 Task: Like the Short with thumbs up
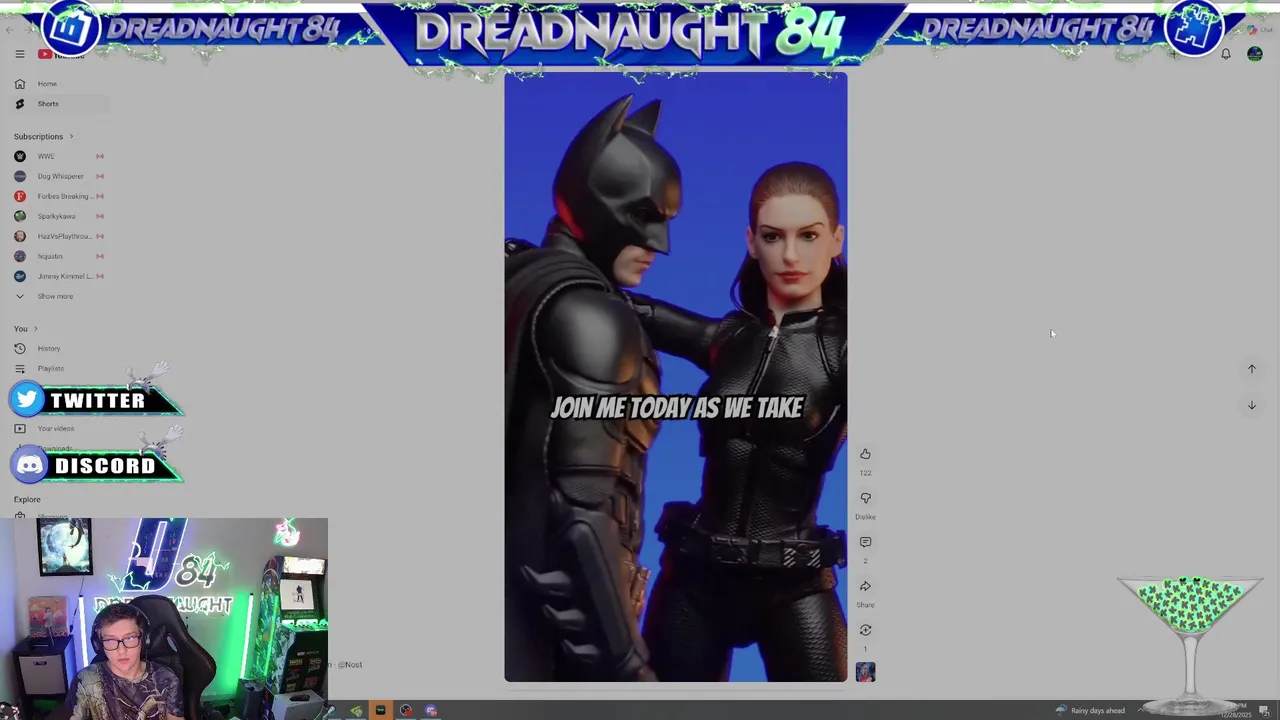[865, 454]
